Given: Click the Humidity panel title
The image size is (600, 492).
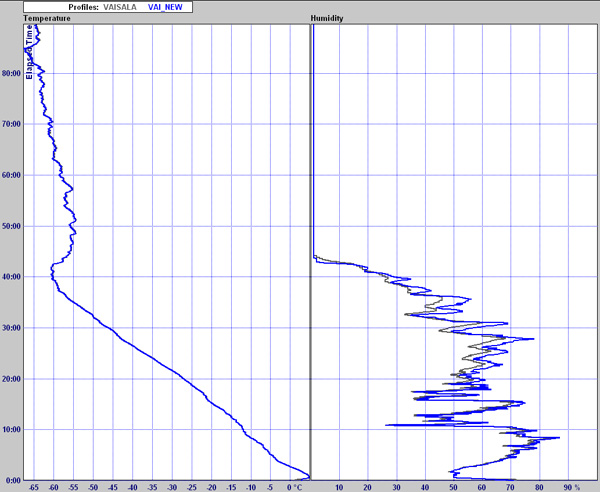Looking at the screenshot, I should tap(328, 18).
